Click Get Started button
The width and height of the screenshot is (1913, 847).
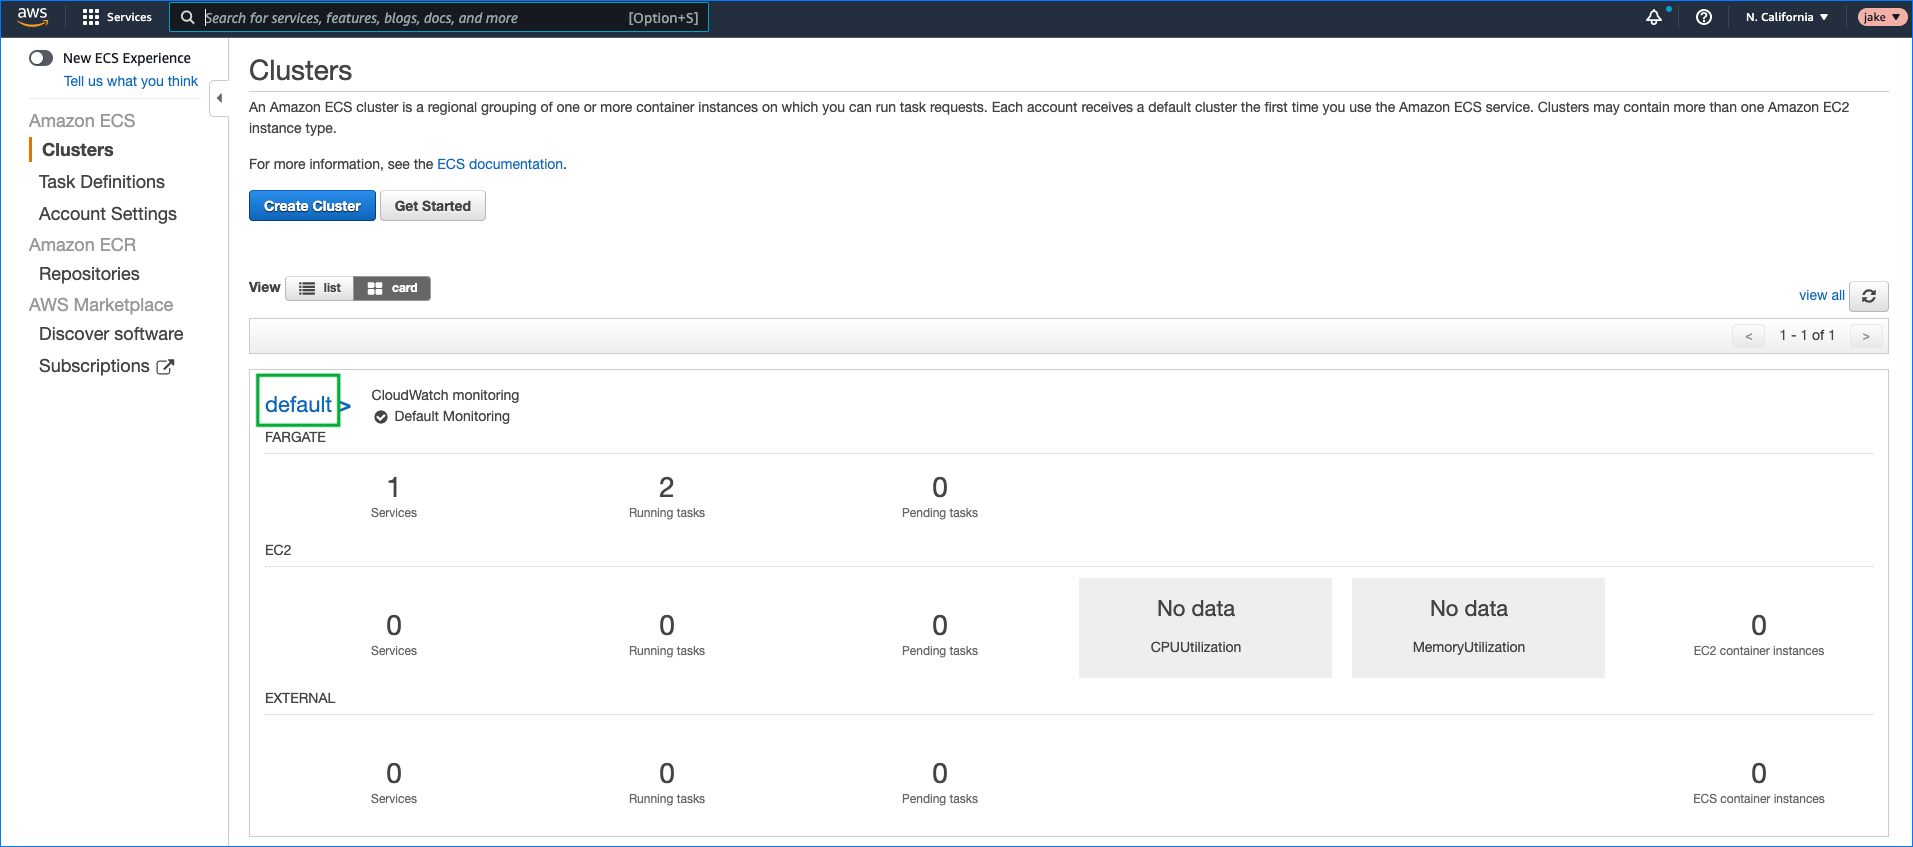tap(433, 206)
